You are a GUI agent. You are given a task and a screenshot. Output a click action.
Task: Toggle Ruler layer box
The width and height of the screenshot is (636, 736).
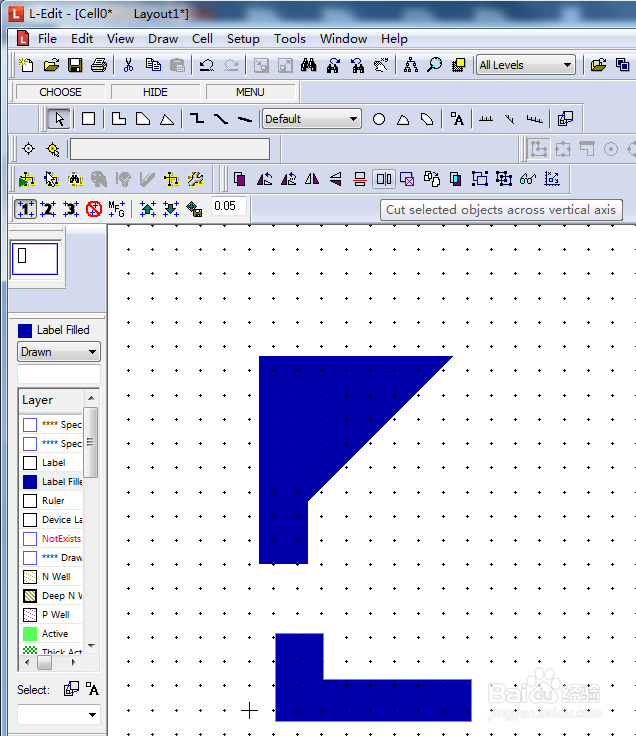30,501
